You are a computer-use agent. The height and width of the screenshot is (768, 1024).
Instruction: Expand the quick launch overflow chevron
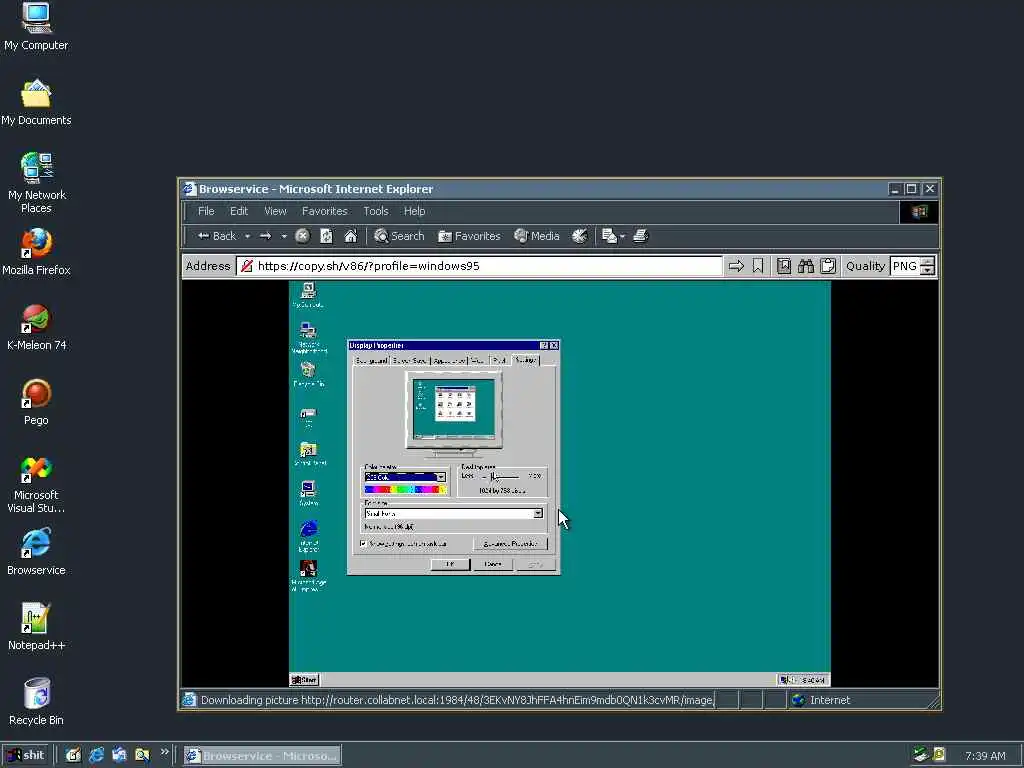click(x=165, y=752)
